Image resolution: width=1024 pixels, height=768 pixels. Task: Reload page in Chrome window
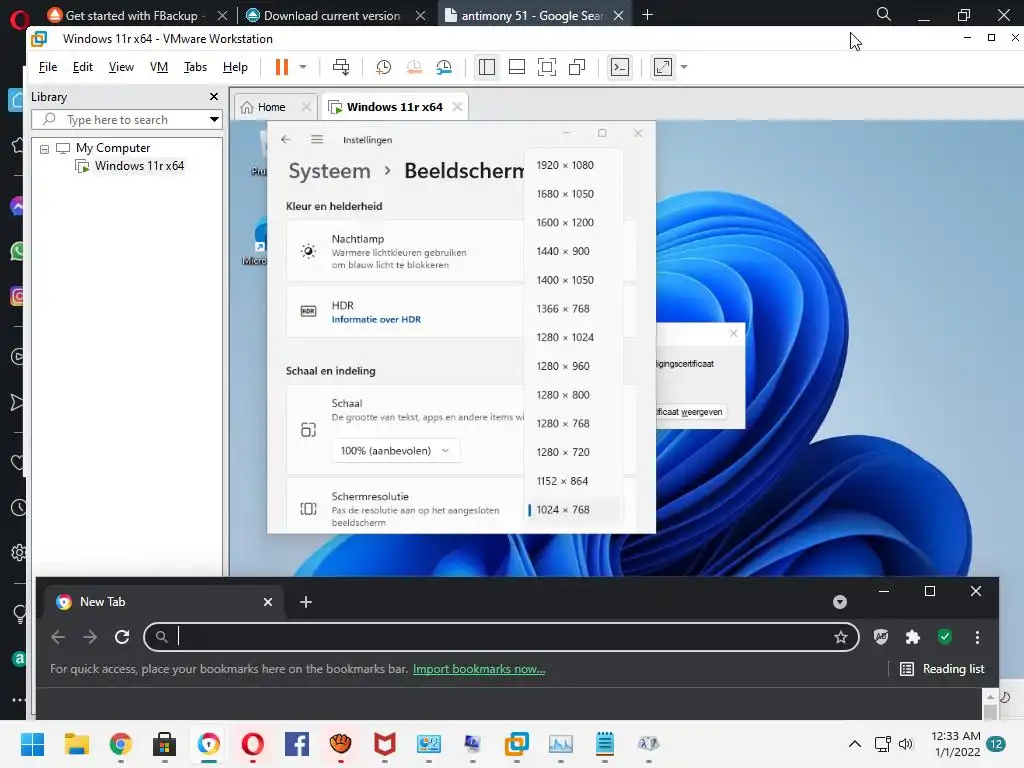click(x=122, y=637)
